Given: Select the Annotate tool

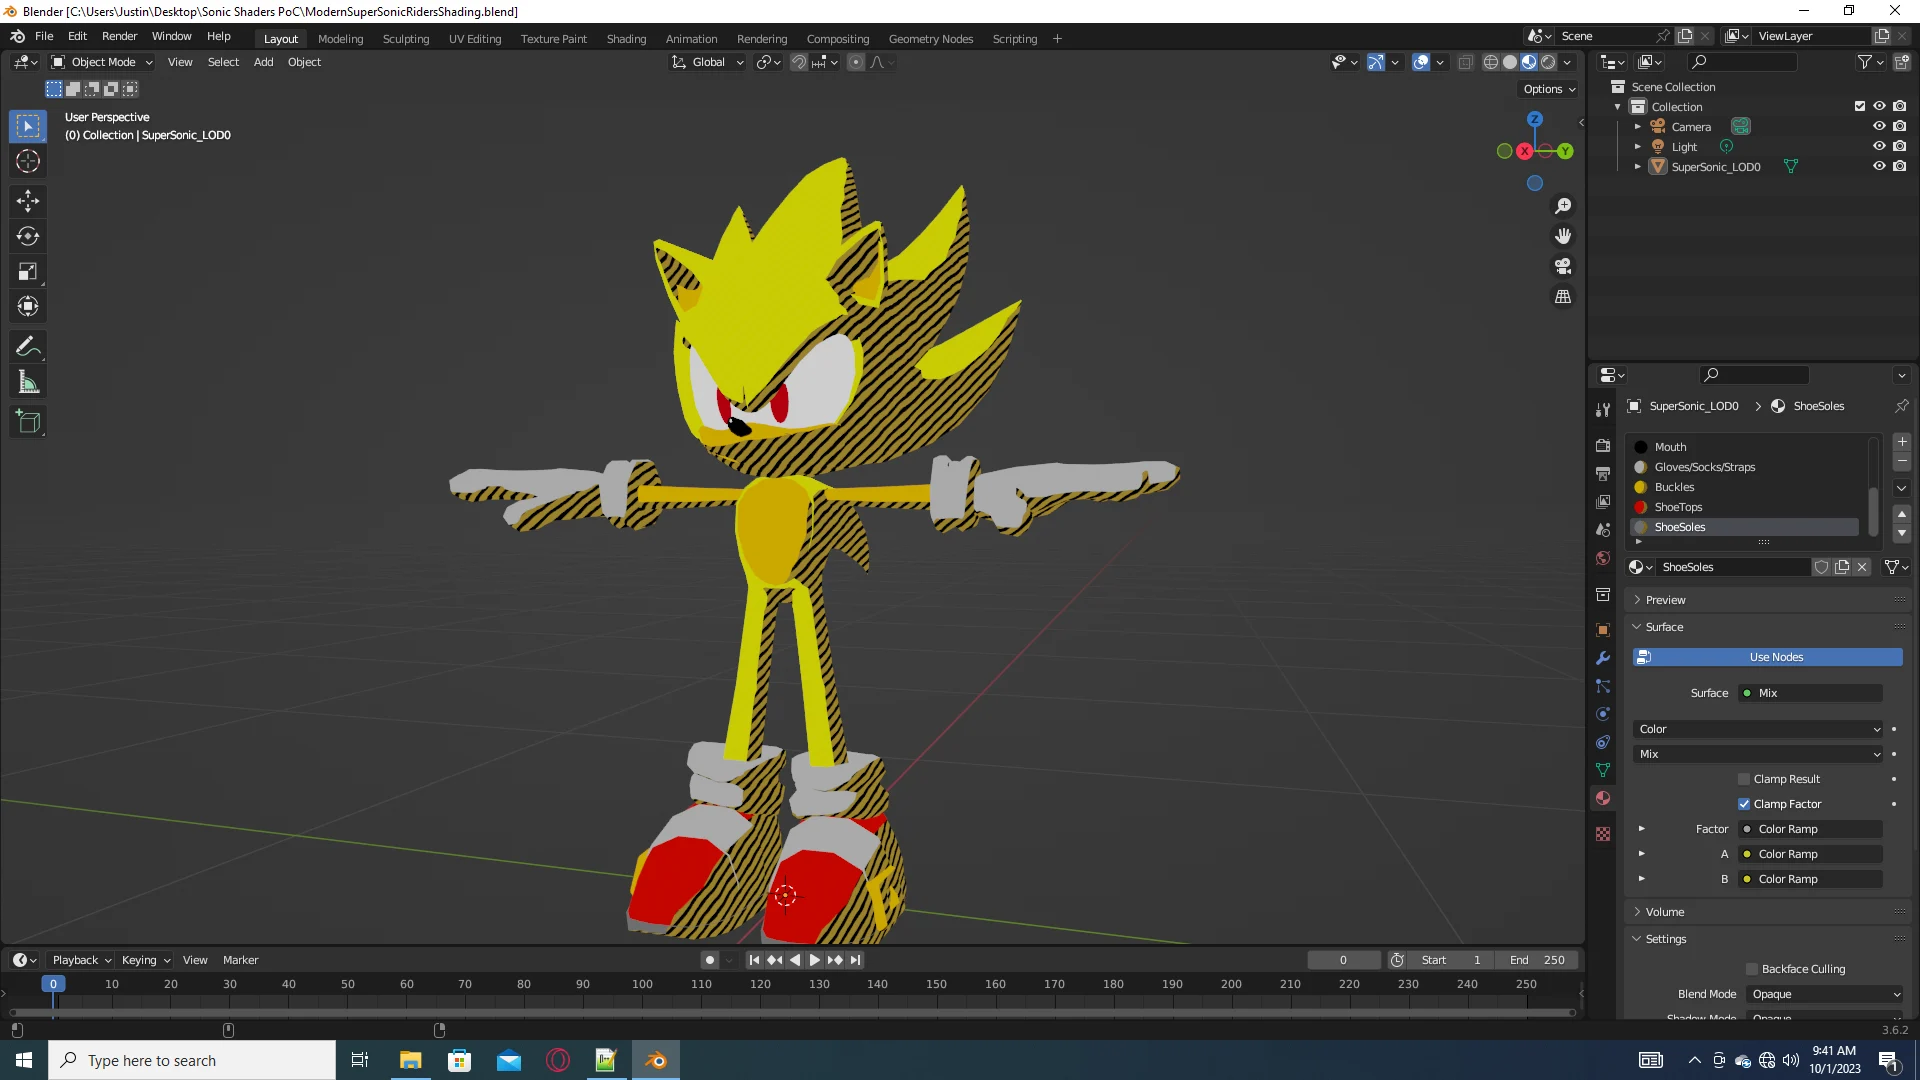Looking at the screenshot, I should coord(27,345).
